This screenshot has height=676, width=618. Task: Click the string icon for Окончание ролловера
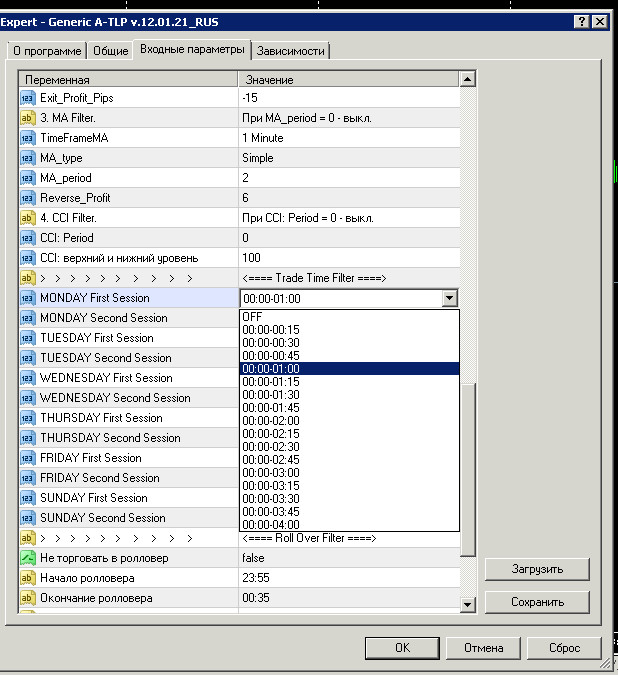pyautogui.click(x=27, y=598)
